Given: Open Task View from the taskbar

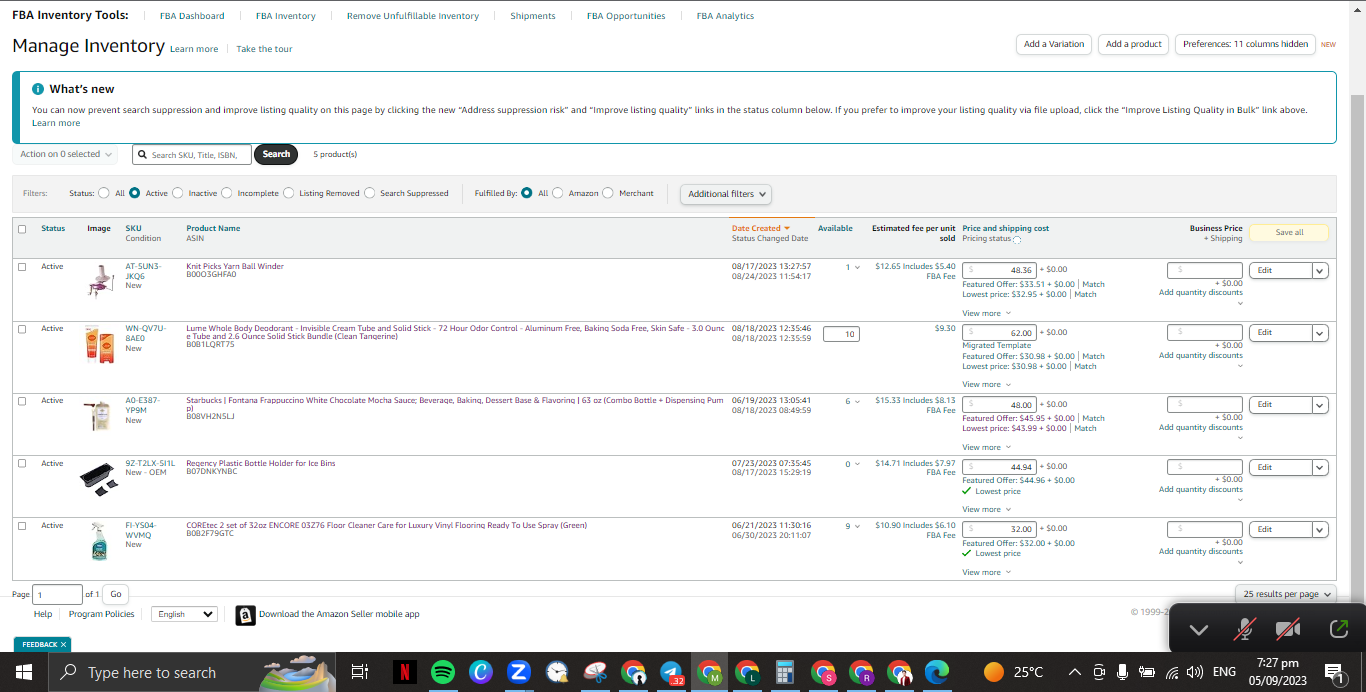Looking at the screenshot, I should pos(360,672).
